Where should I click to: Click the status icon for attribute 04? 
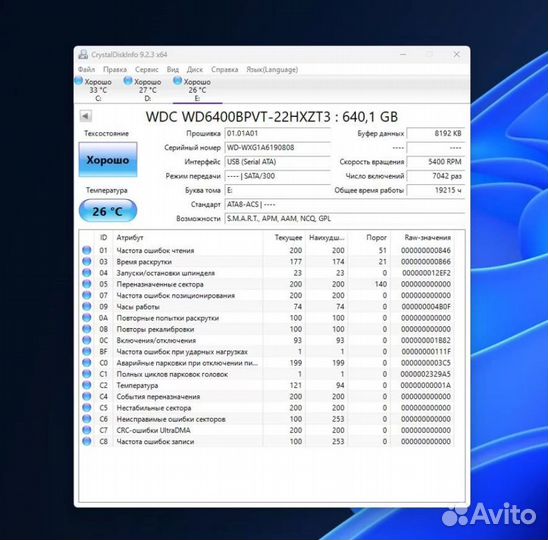click(87, 273)
